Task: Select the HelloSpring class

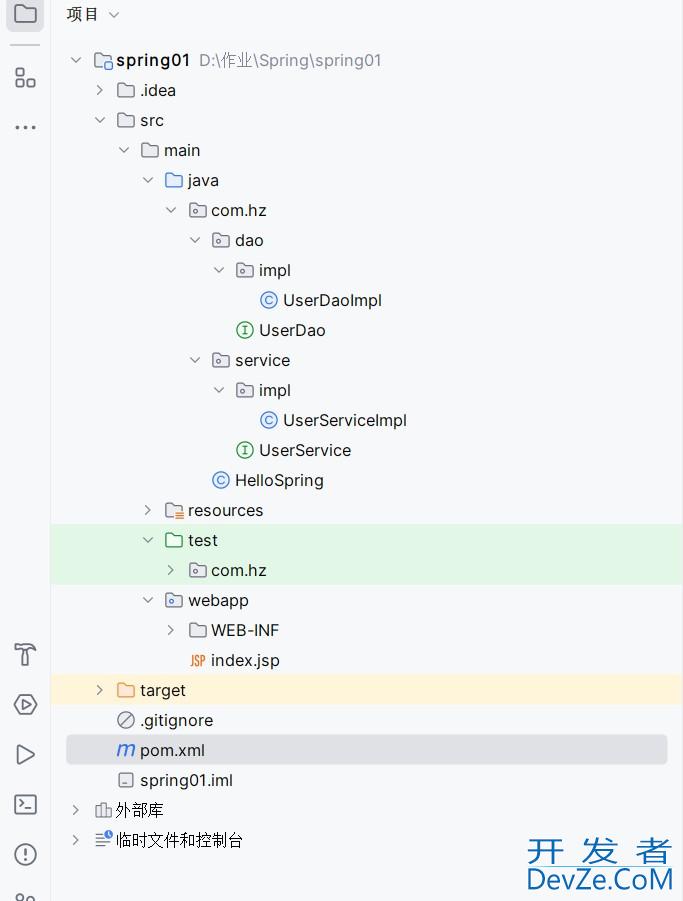Action: pyautogui.click(x=278, y=480)
